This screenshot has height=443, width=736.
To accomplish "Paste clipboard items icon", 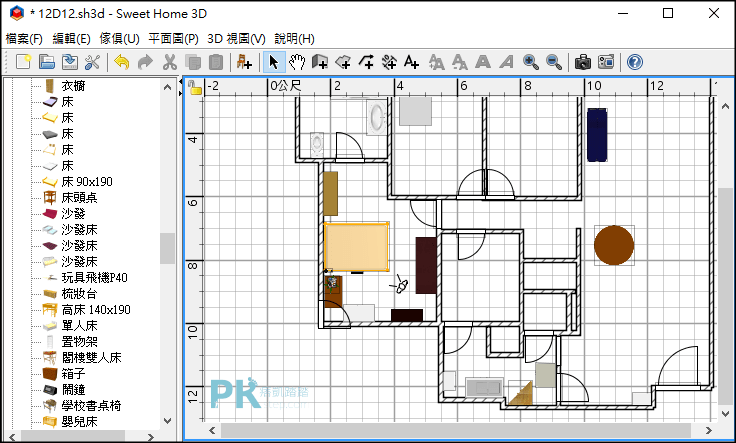I will click(x=215, y=61).
